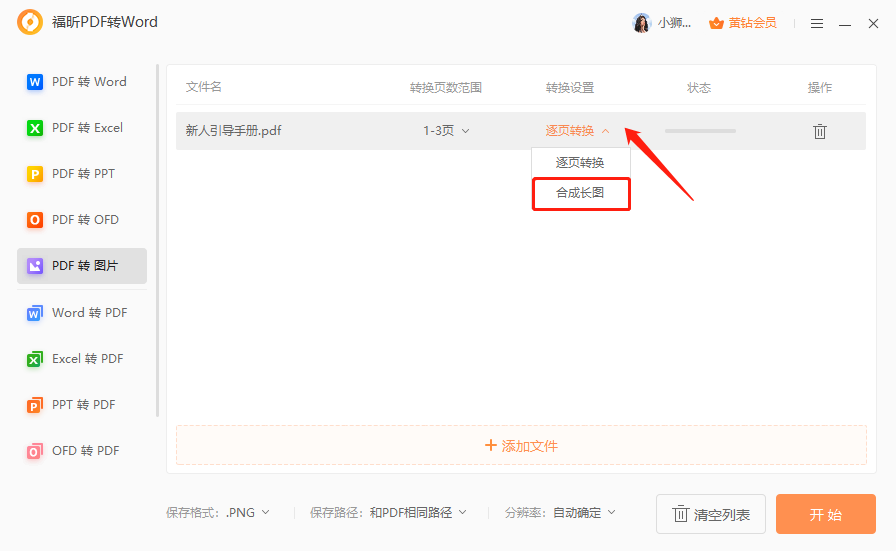This screenshot has width=896, height=551.
Task: Select PDF 转 图片 in sidebar
Action: 82,266
